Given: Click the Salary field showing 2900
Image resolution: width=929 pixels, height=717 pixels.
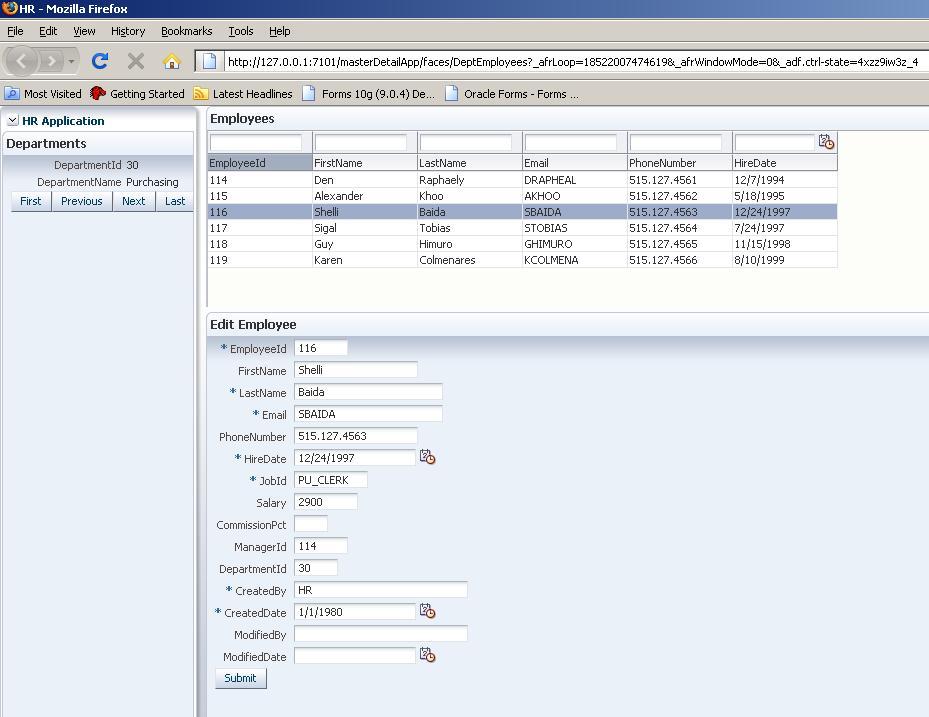Looking at the screenshot, I should click(326, 502).
